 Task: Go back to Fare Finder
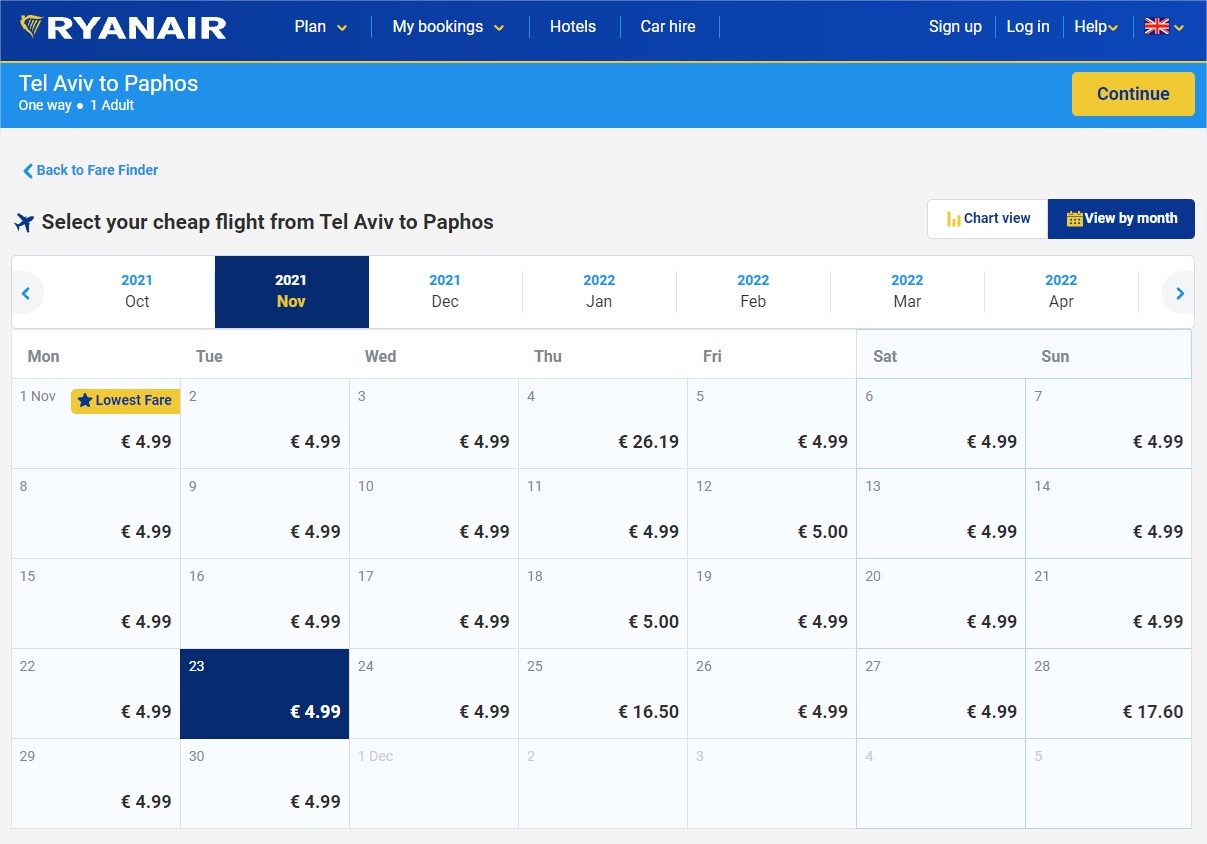[x=91, y=170]
